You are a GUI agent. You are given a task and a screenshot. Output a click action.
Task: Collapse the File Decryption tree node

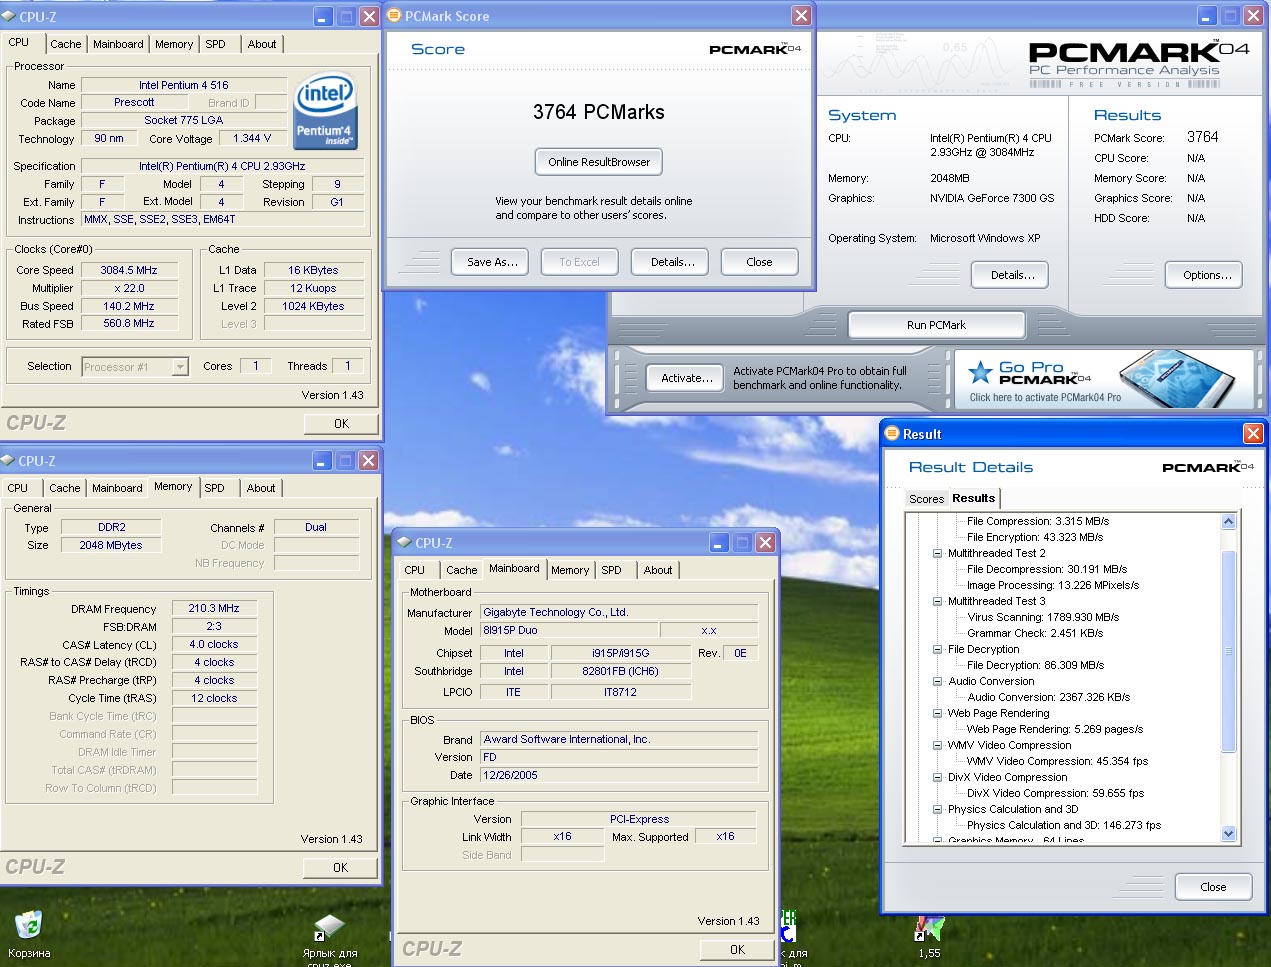click(937, 649)
